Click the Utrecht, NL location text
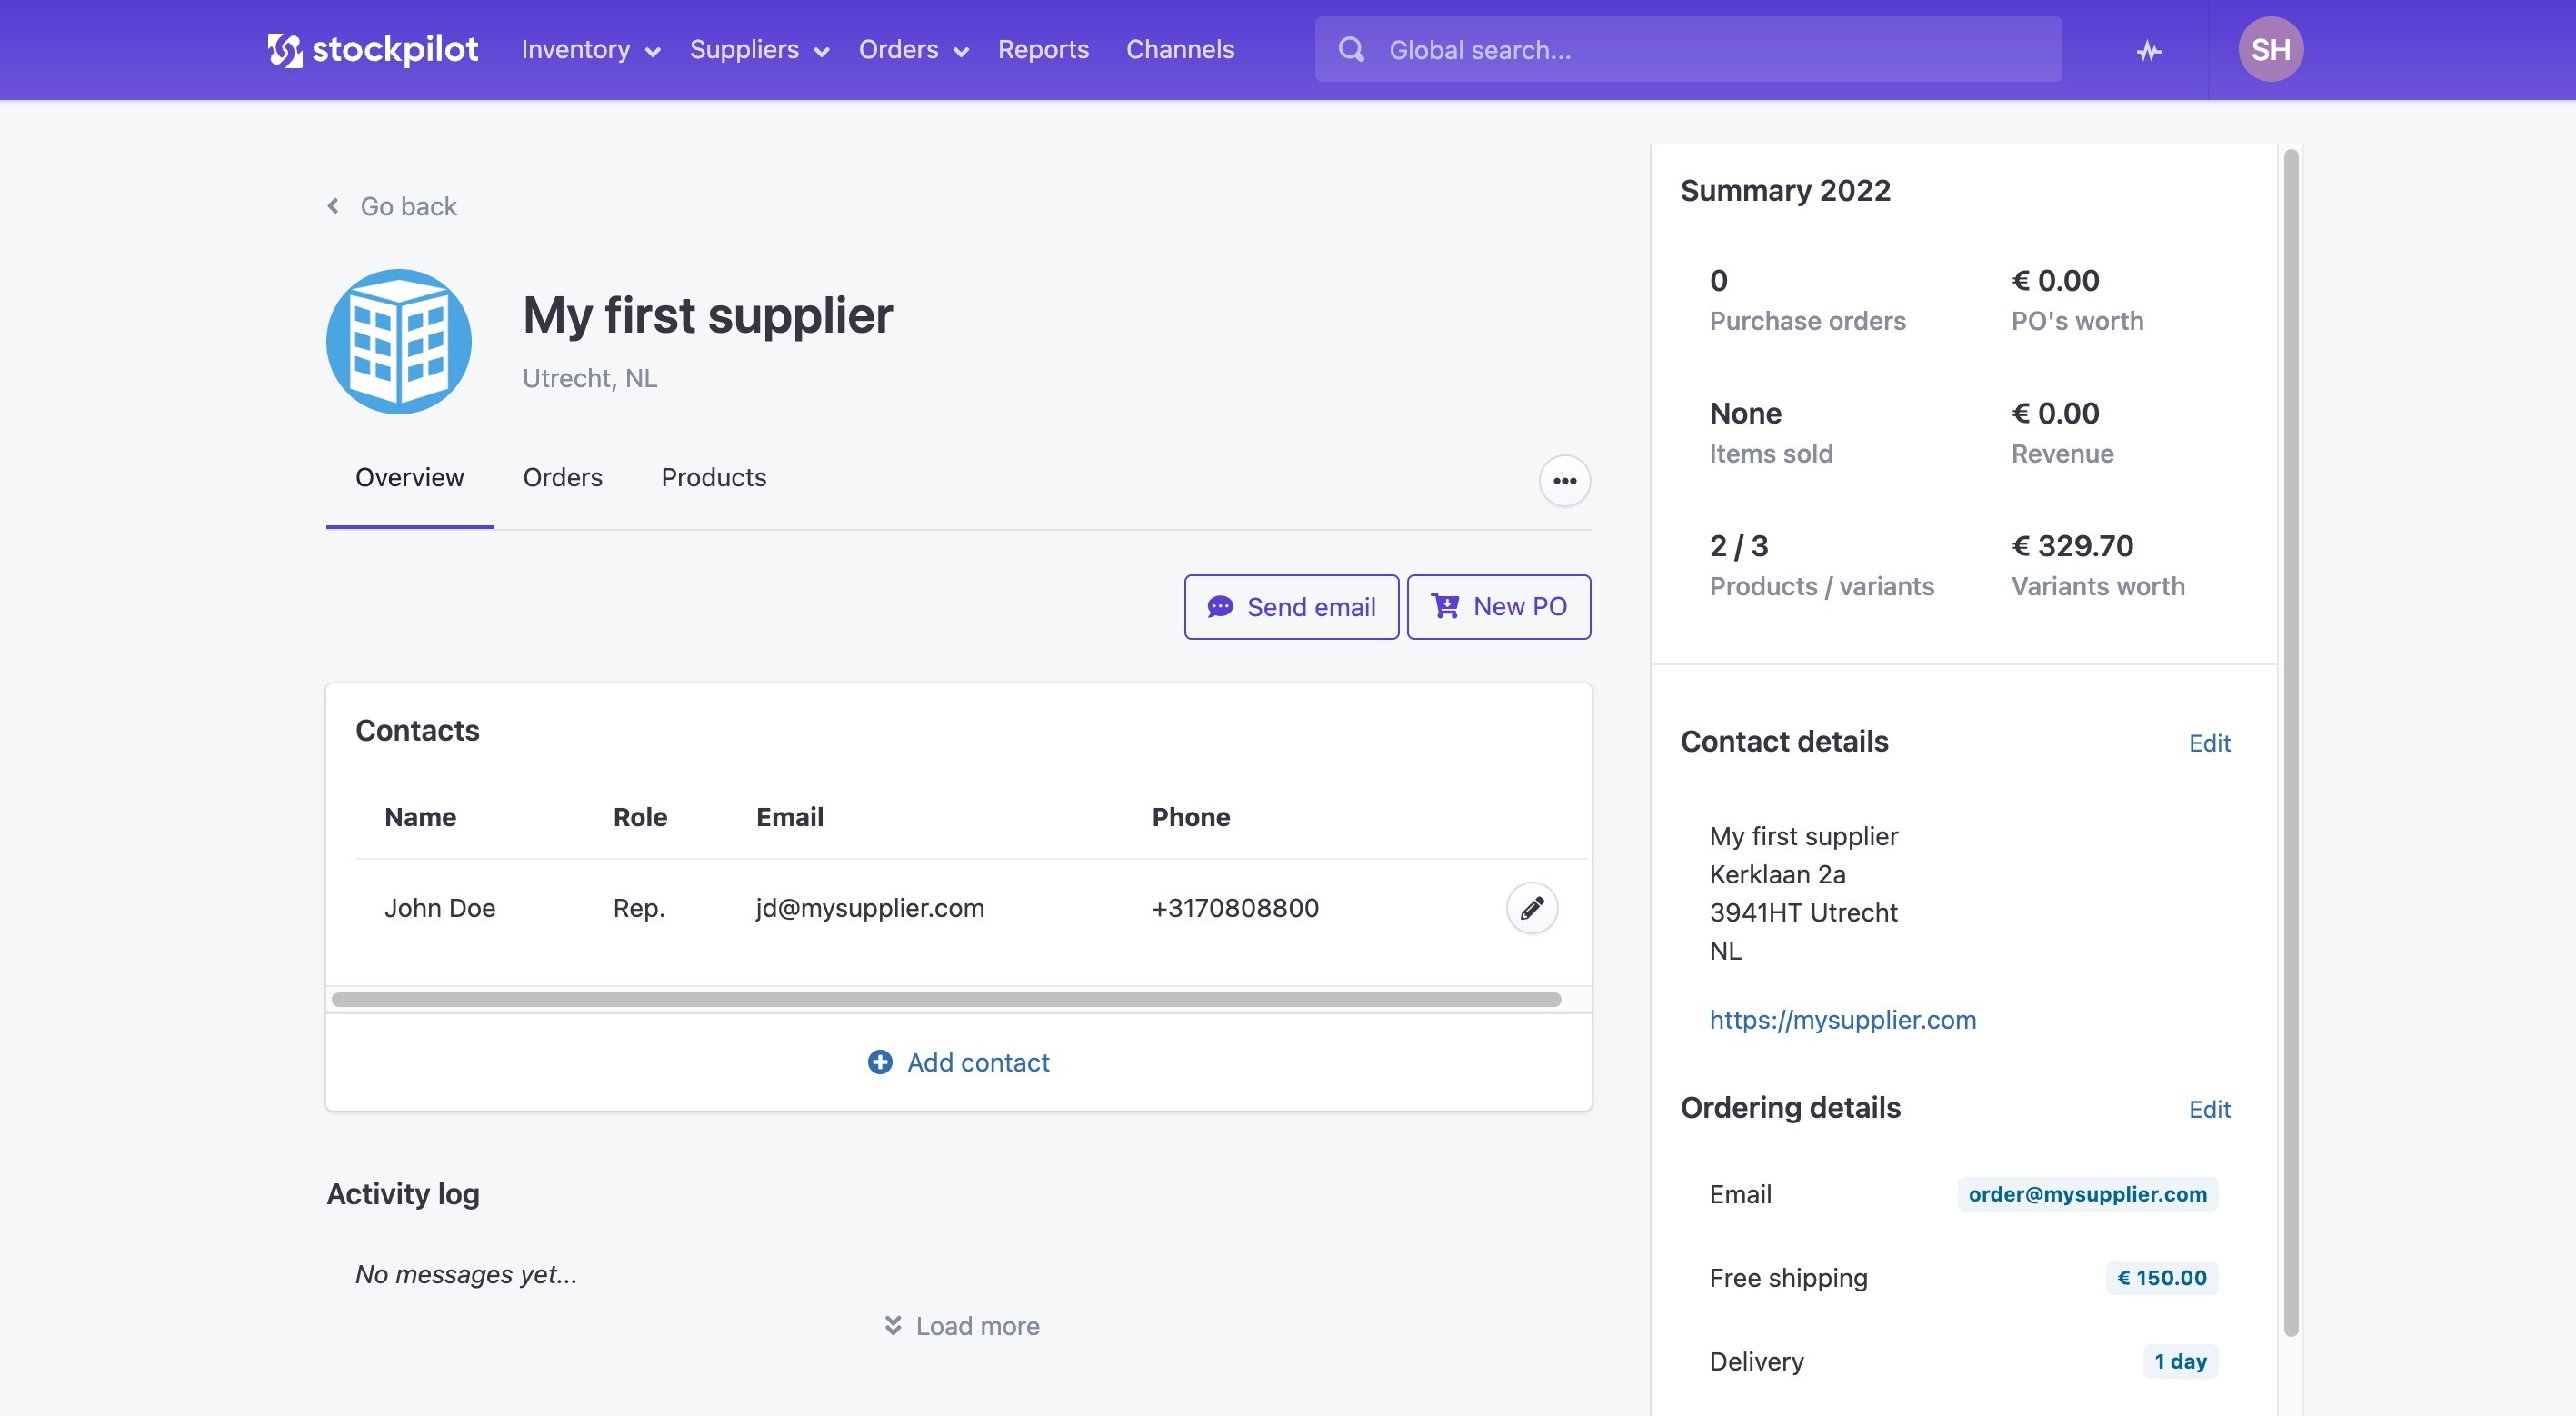2576x1416 pixels. 590,378
